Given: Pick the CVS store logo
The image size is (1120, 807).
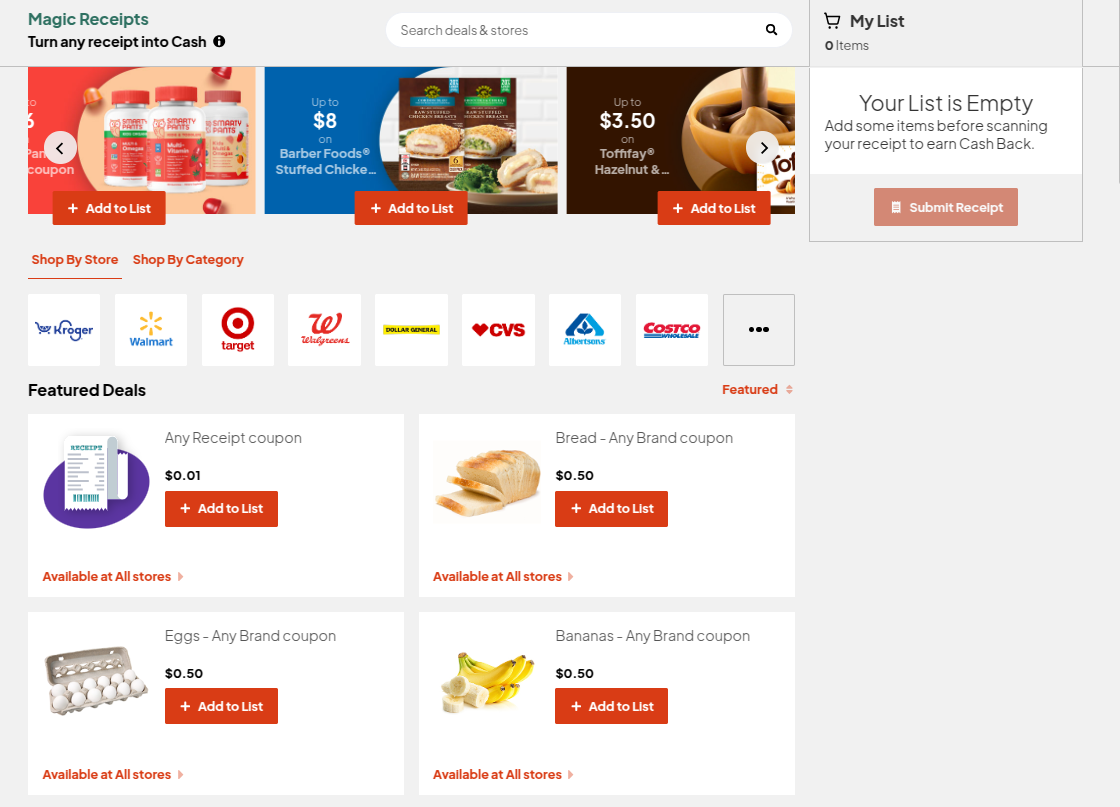Looking at the screenshot, I should click(498, 330).
